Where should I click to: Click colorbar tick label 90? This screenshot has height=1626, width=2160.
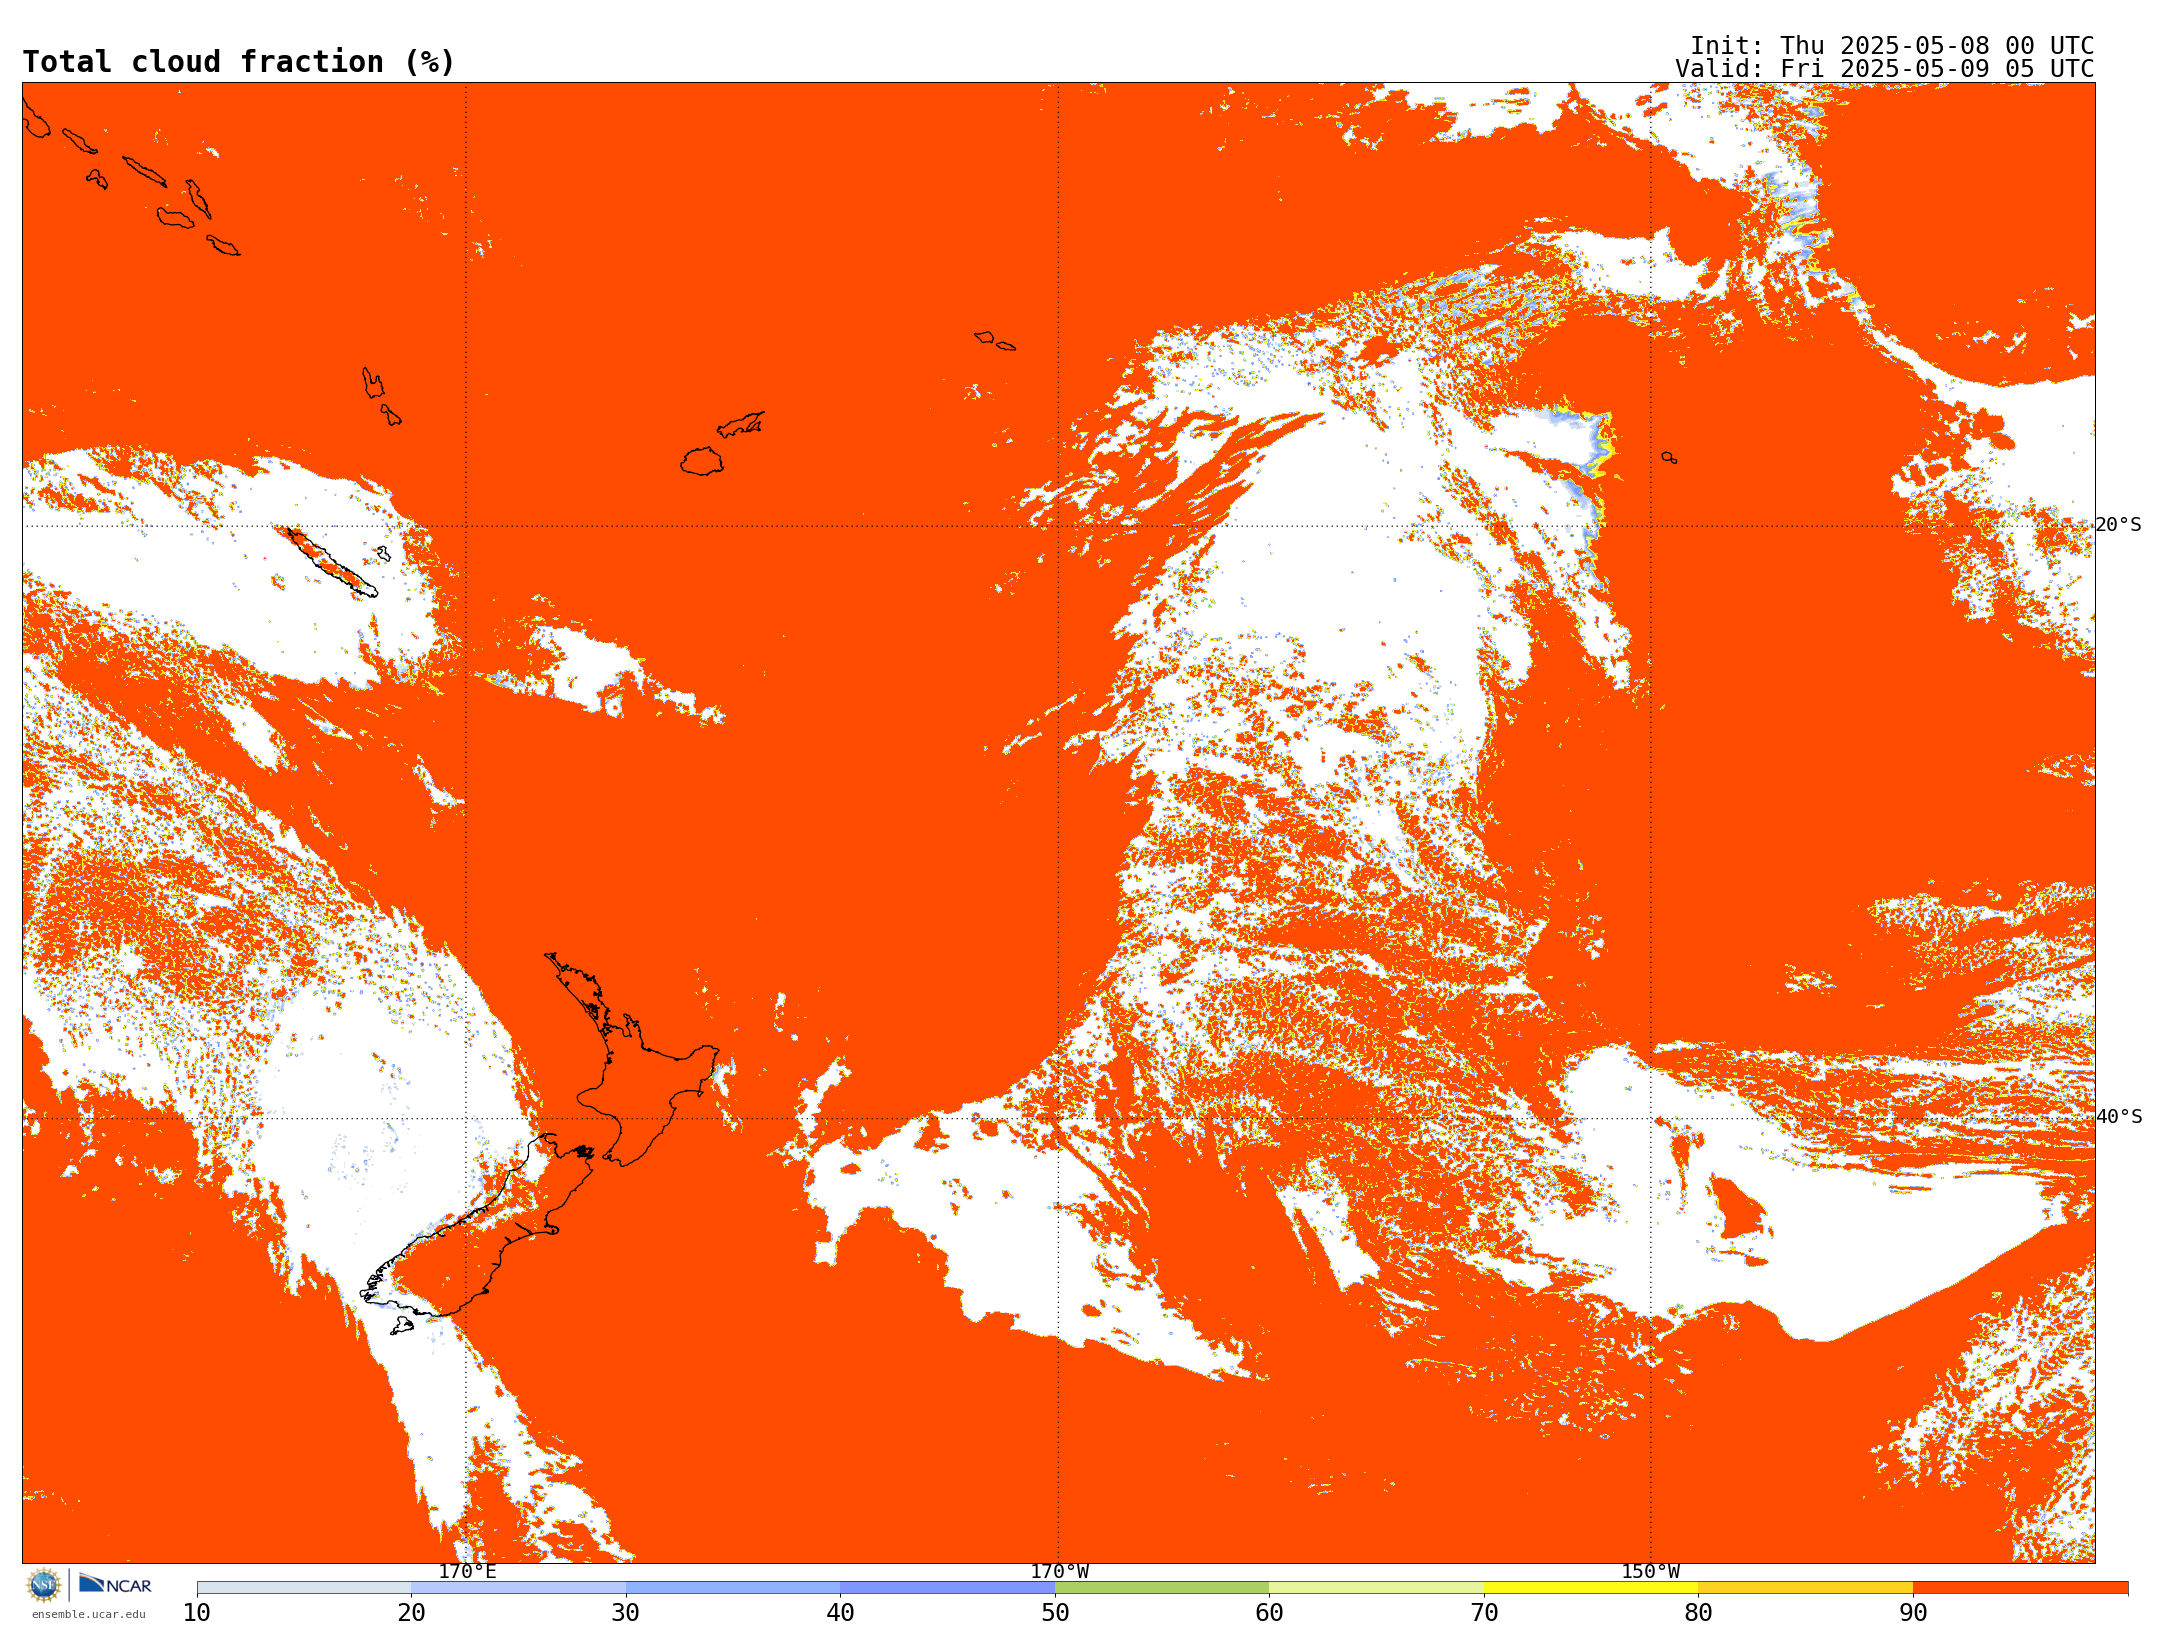1913,1612
